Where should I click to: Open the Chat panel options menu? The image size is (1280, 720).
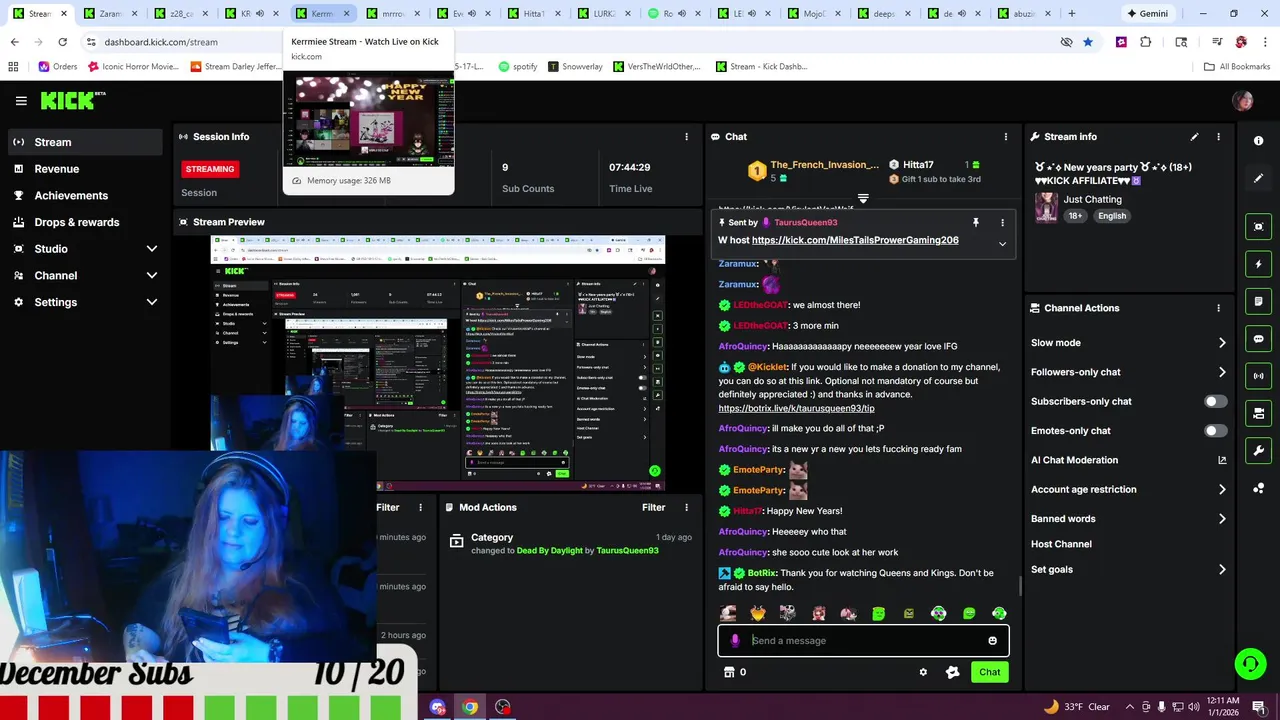pyautogui.click(x=1006, y=137)
